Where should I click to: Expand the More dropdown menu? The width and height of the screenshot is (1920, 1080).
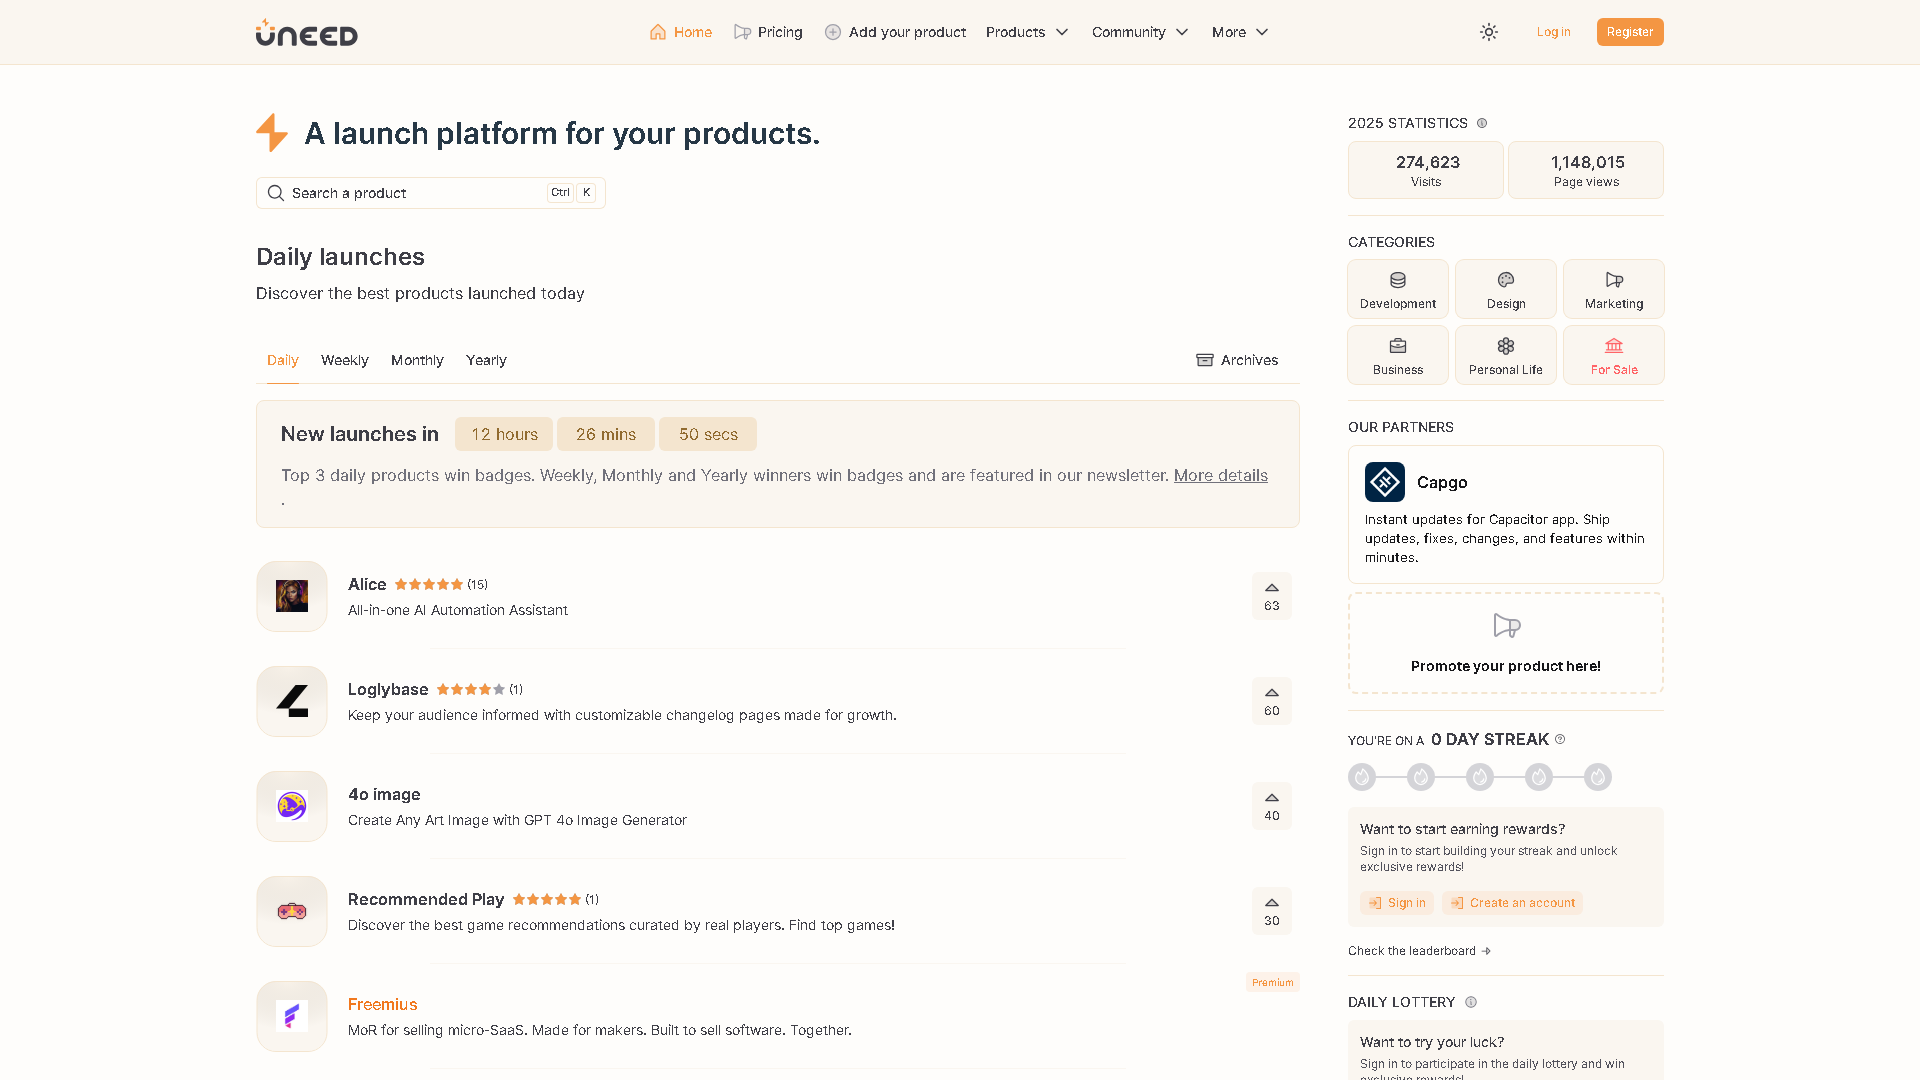pos(1240,32)
